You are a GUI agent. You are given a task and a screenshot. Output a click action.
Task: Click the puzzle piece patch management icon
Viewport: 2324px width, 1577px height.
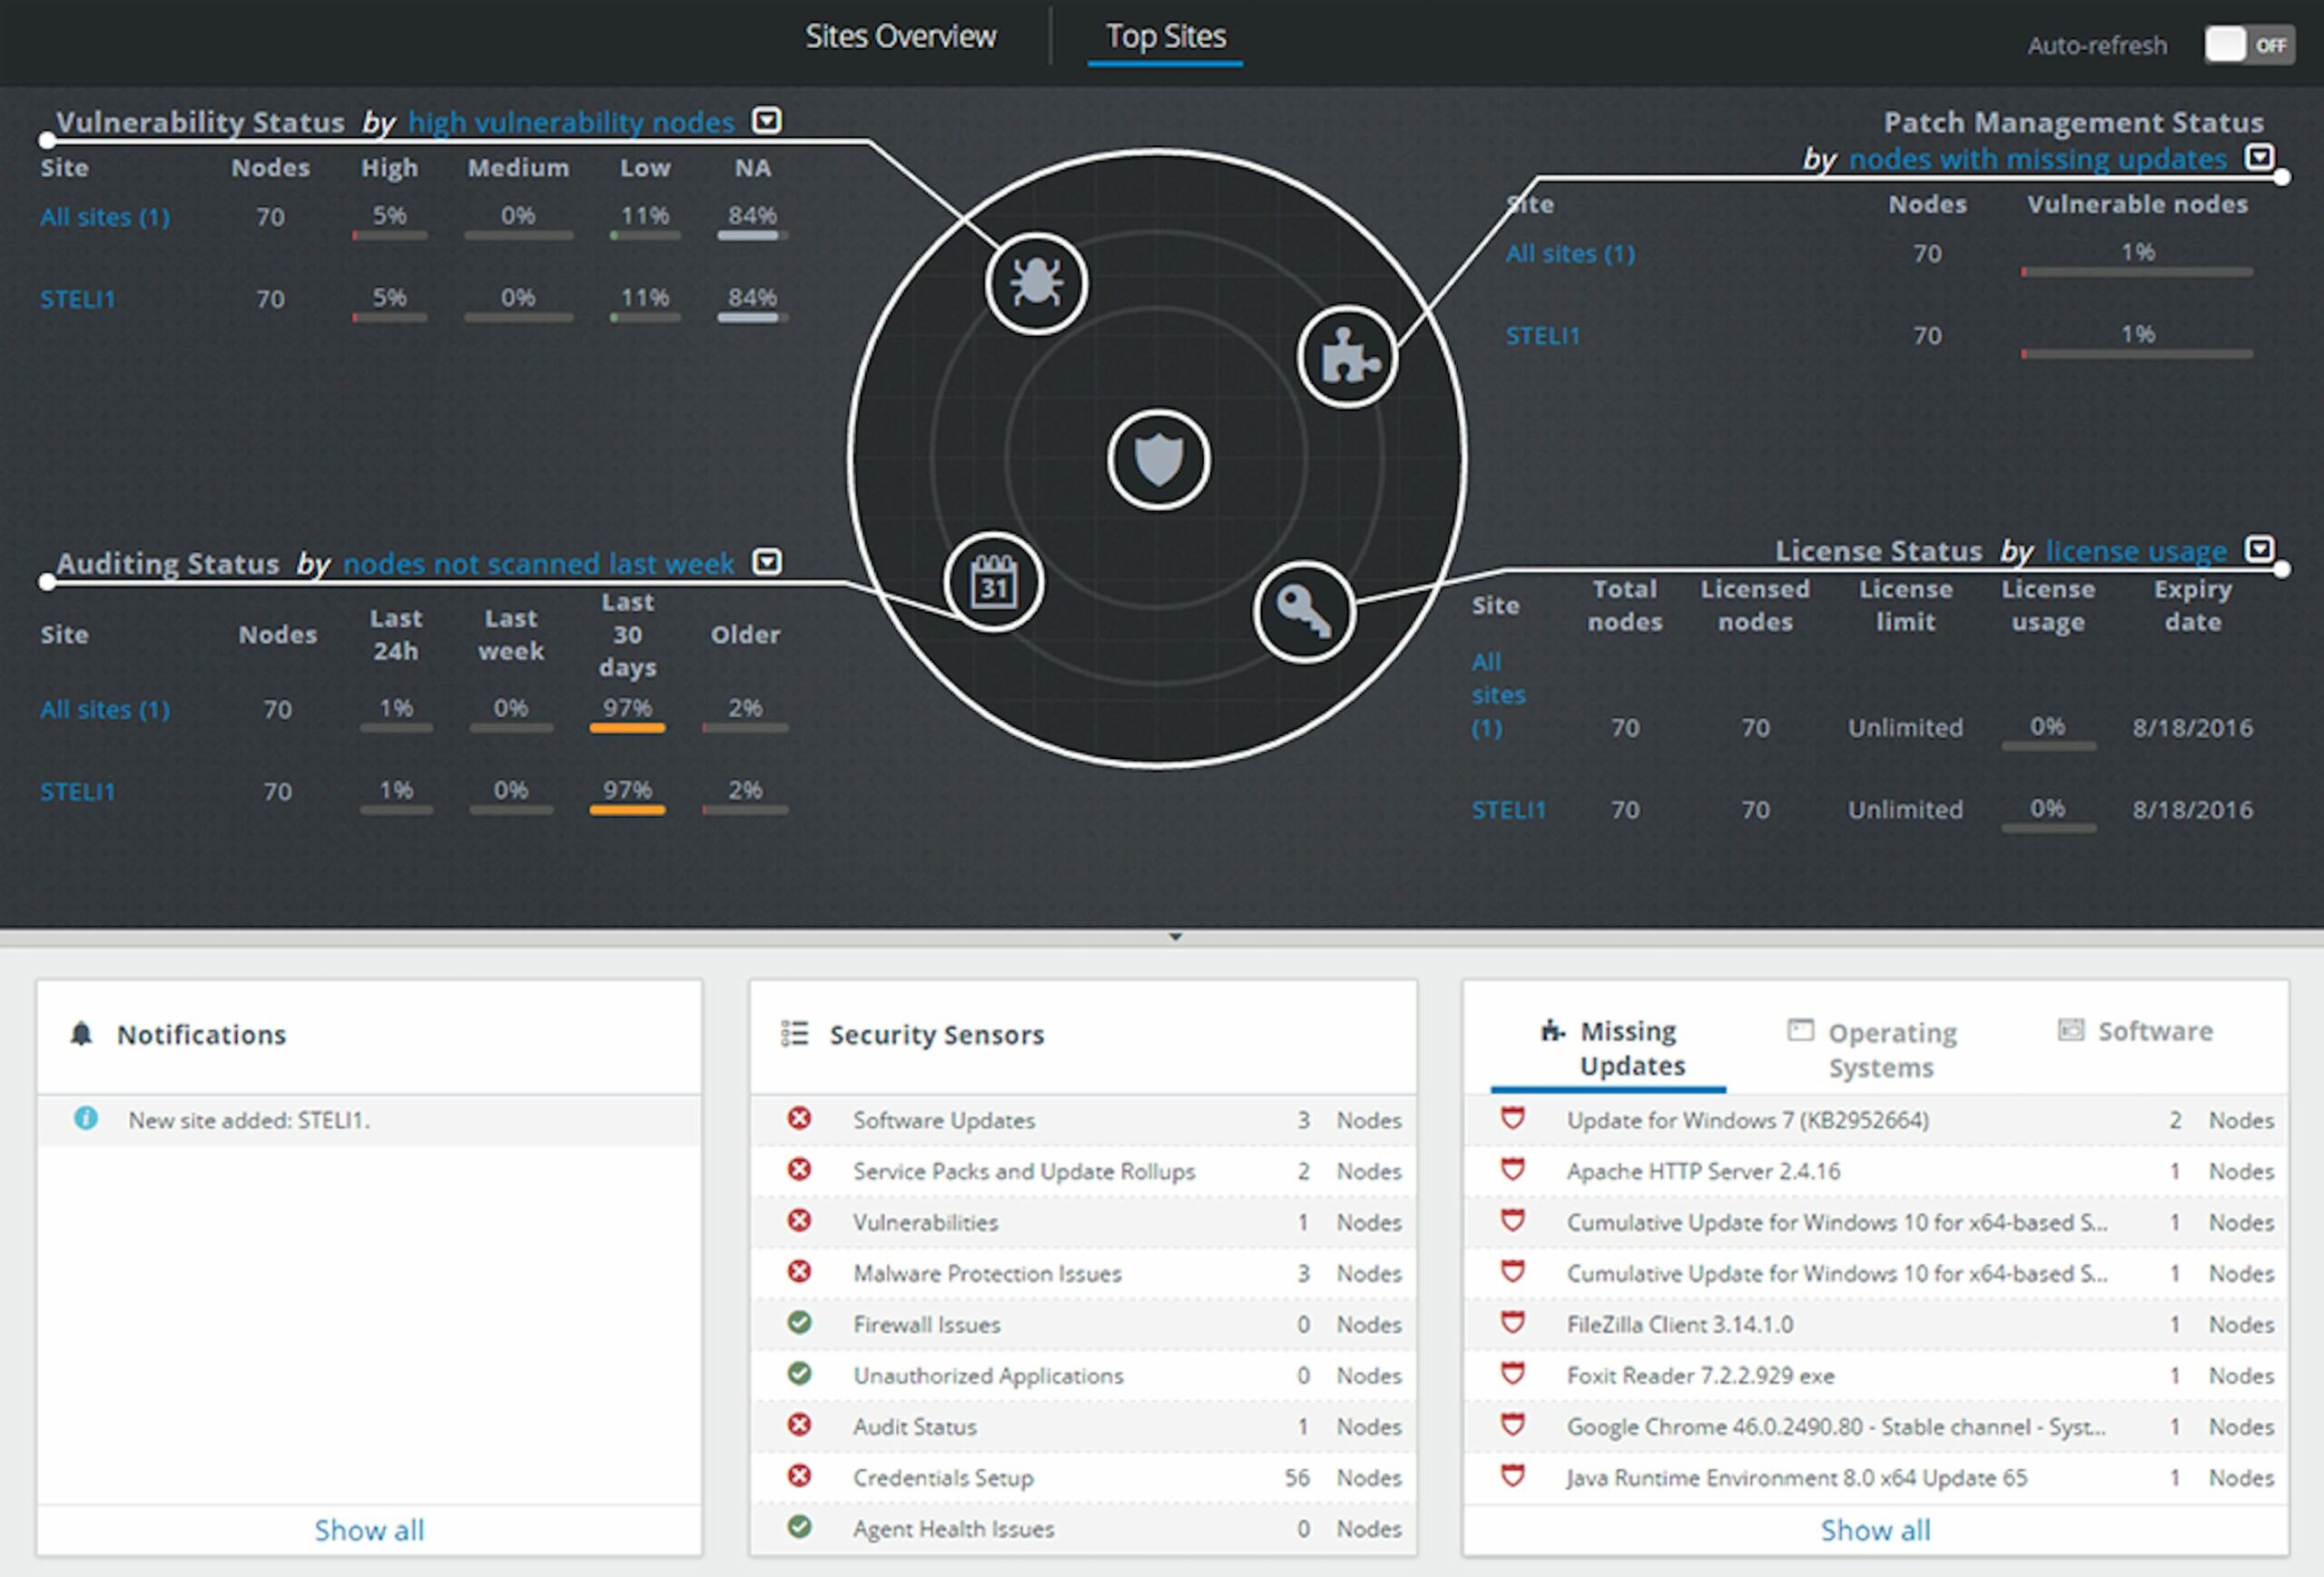point(1348,357)
